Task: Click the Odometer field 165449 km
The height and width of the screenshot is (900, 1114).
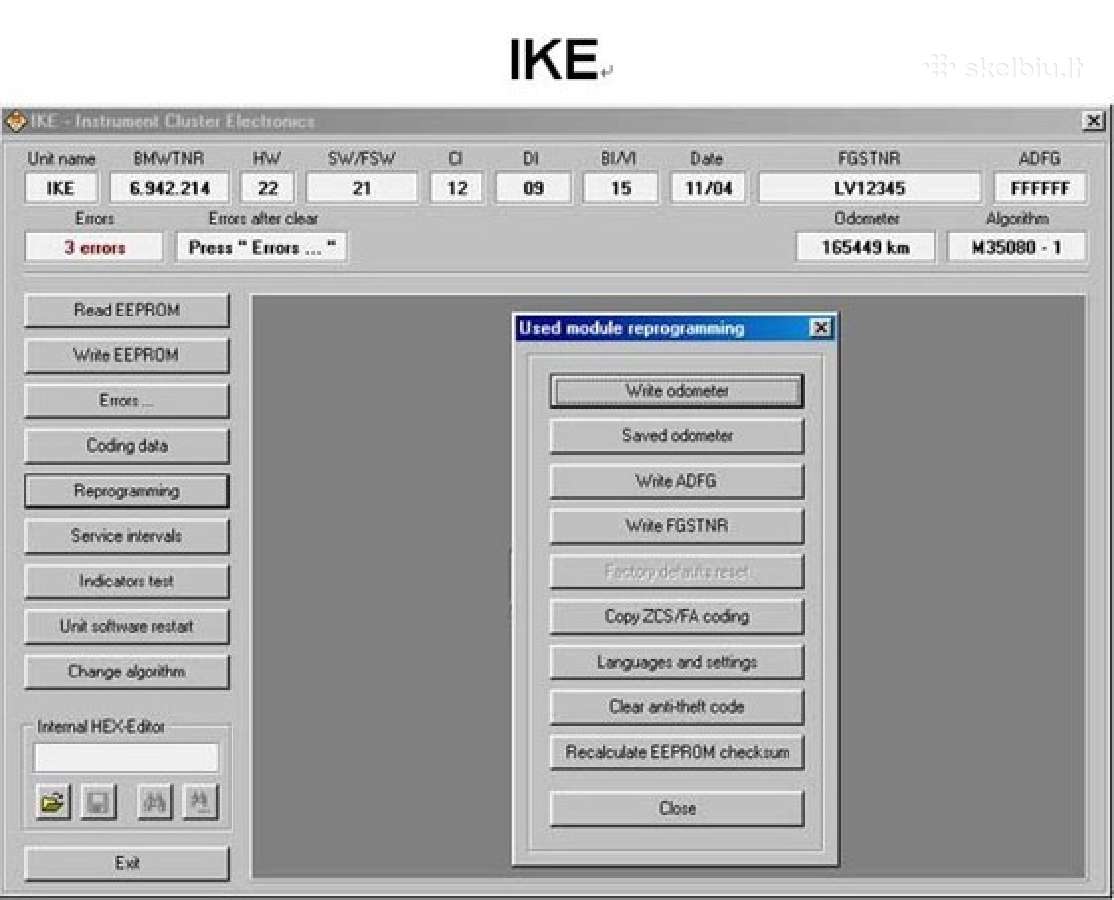Action: (865, 247)
